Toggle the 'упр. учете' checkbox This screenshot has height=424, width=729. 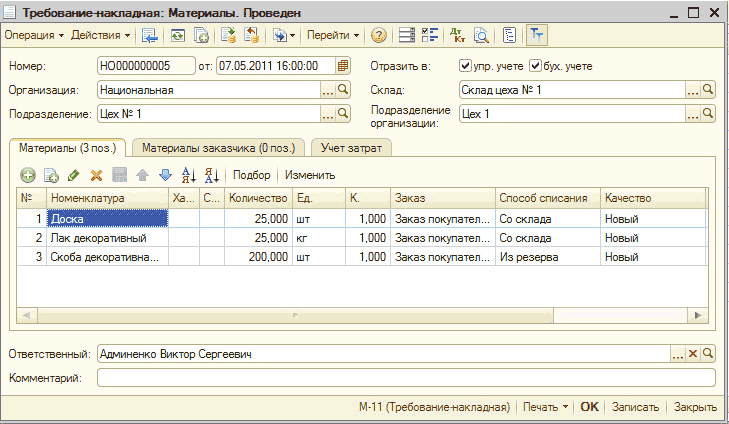(465, 66)
